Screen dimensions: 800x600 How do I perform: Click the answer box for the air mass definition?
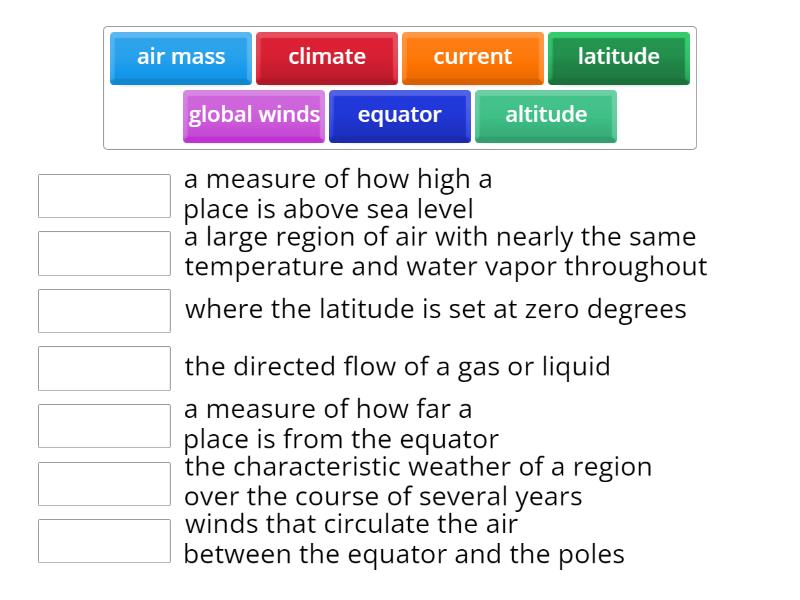(x=104, y=253)
